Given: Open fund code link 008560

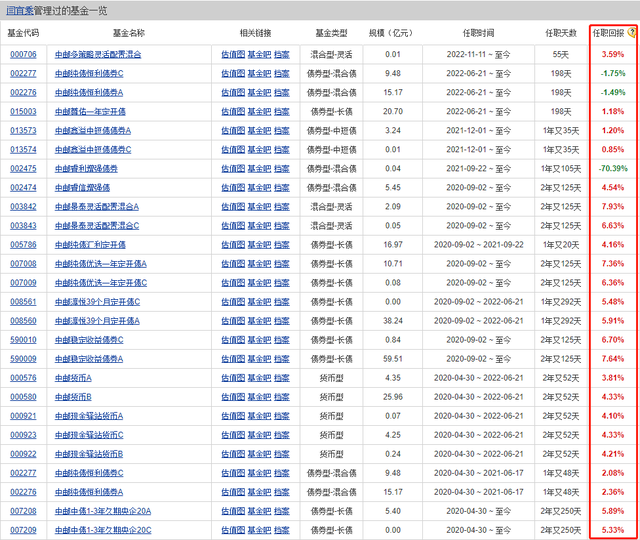Looking at the screenshot, I should coord(23,321).
